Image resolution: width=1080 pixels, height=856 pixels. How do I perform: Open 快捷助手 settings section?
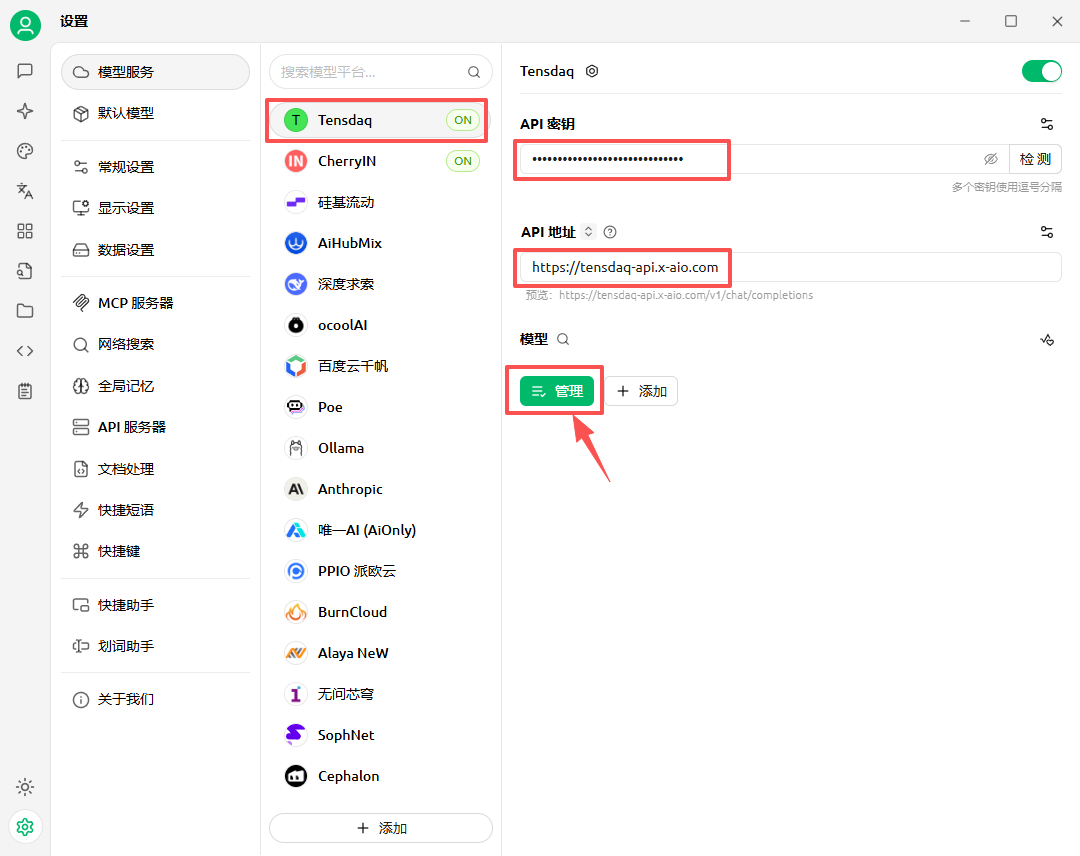click(x=155, y=605)
